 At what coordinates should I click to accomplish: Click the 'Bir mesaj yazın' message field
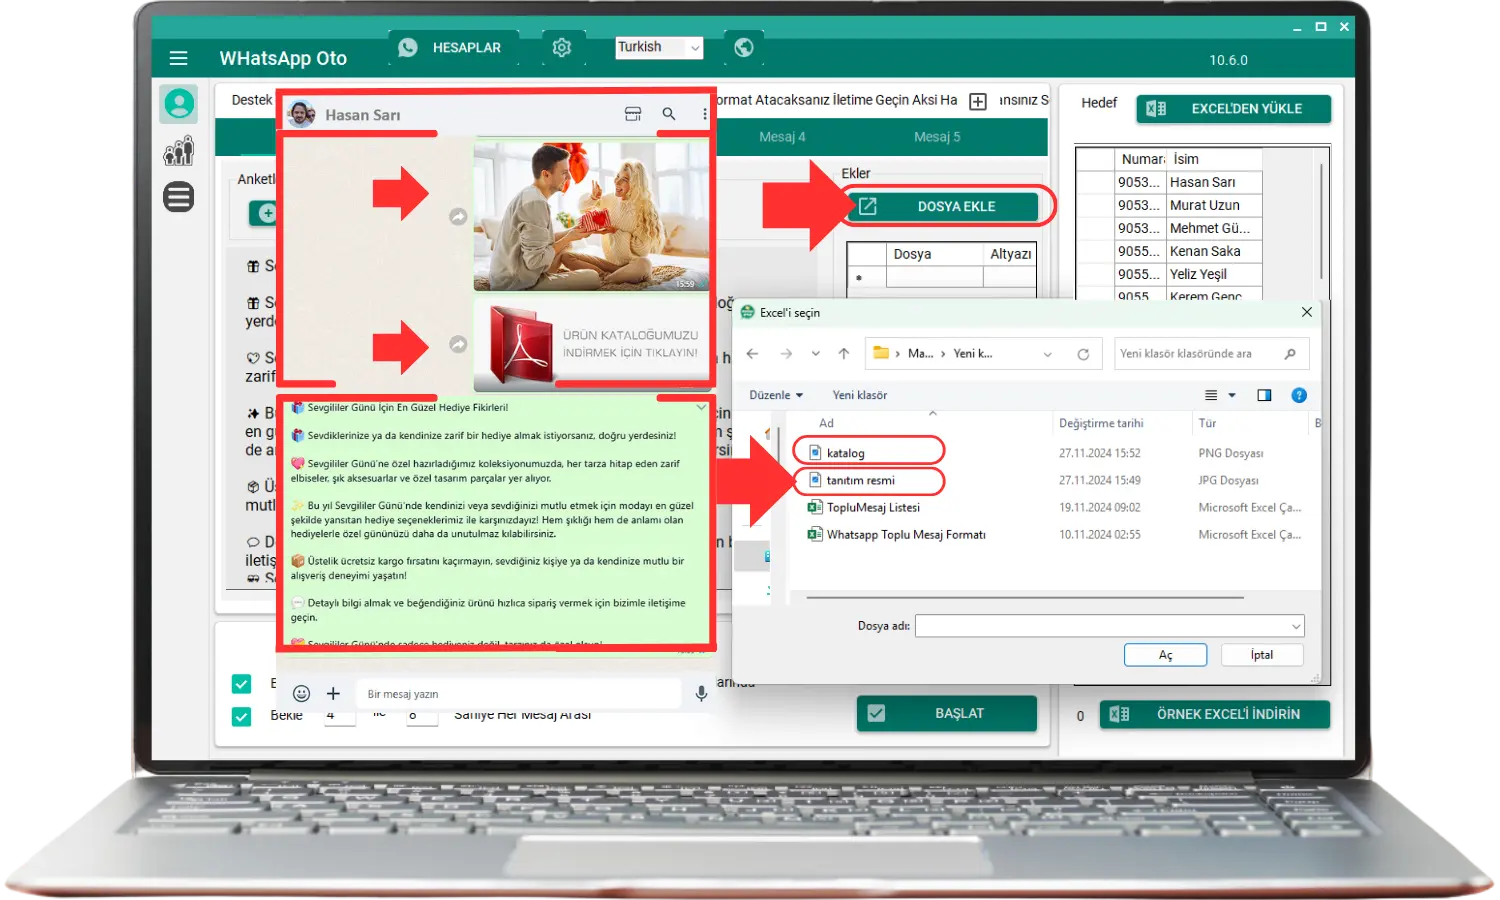coord(518,694)
